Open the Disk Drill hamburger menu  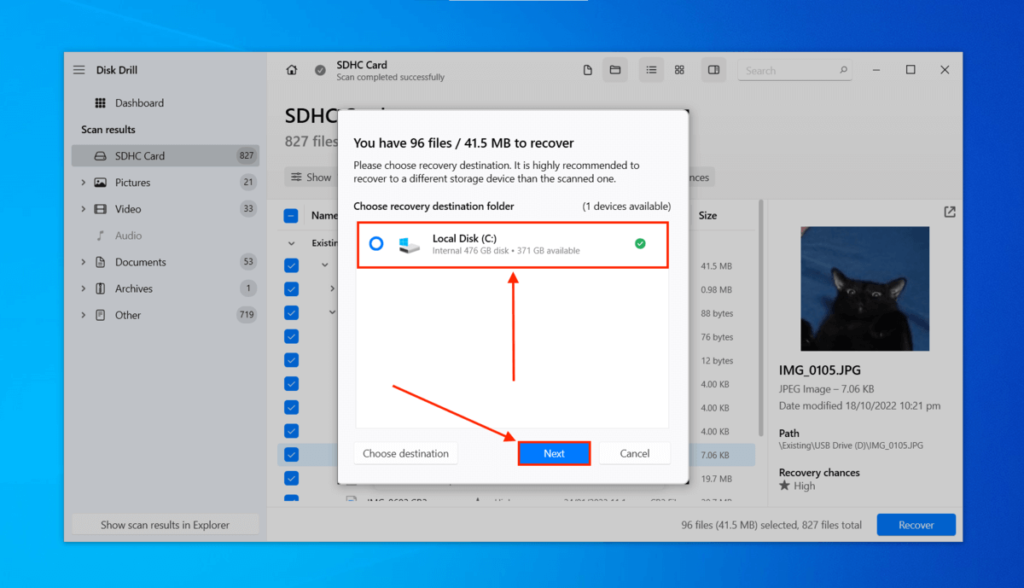[x=77, y=69]
